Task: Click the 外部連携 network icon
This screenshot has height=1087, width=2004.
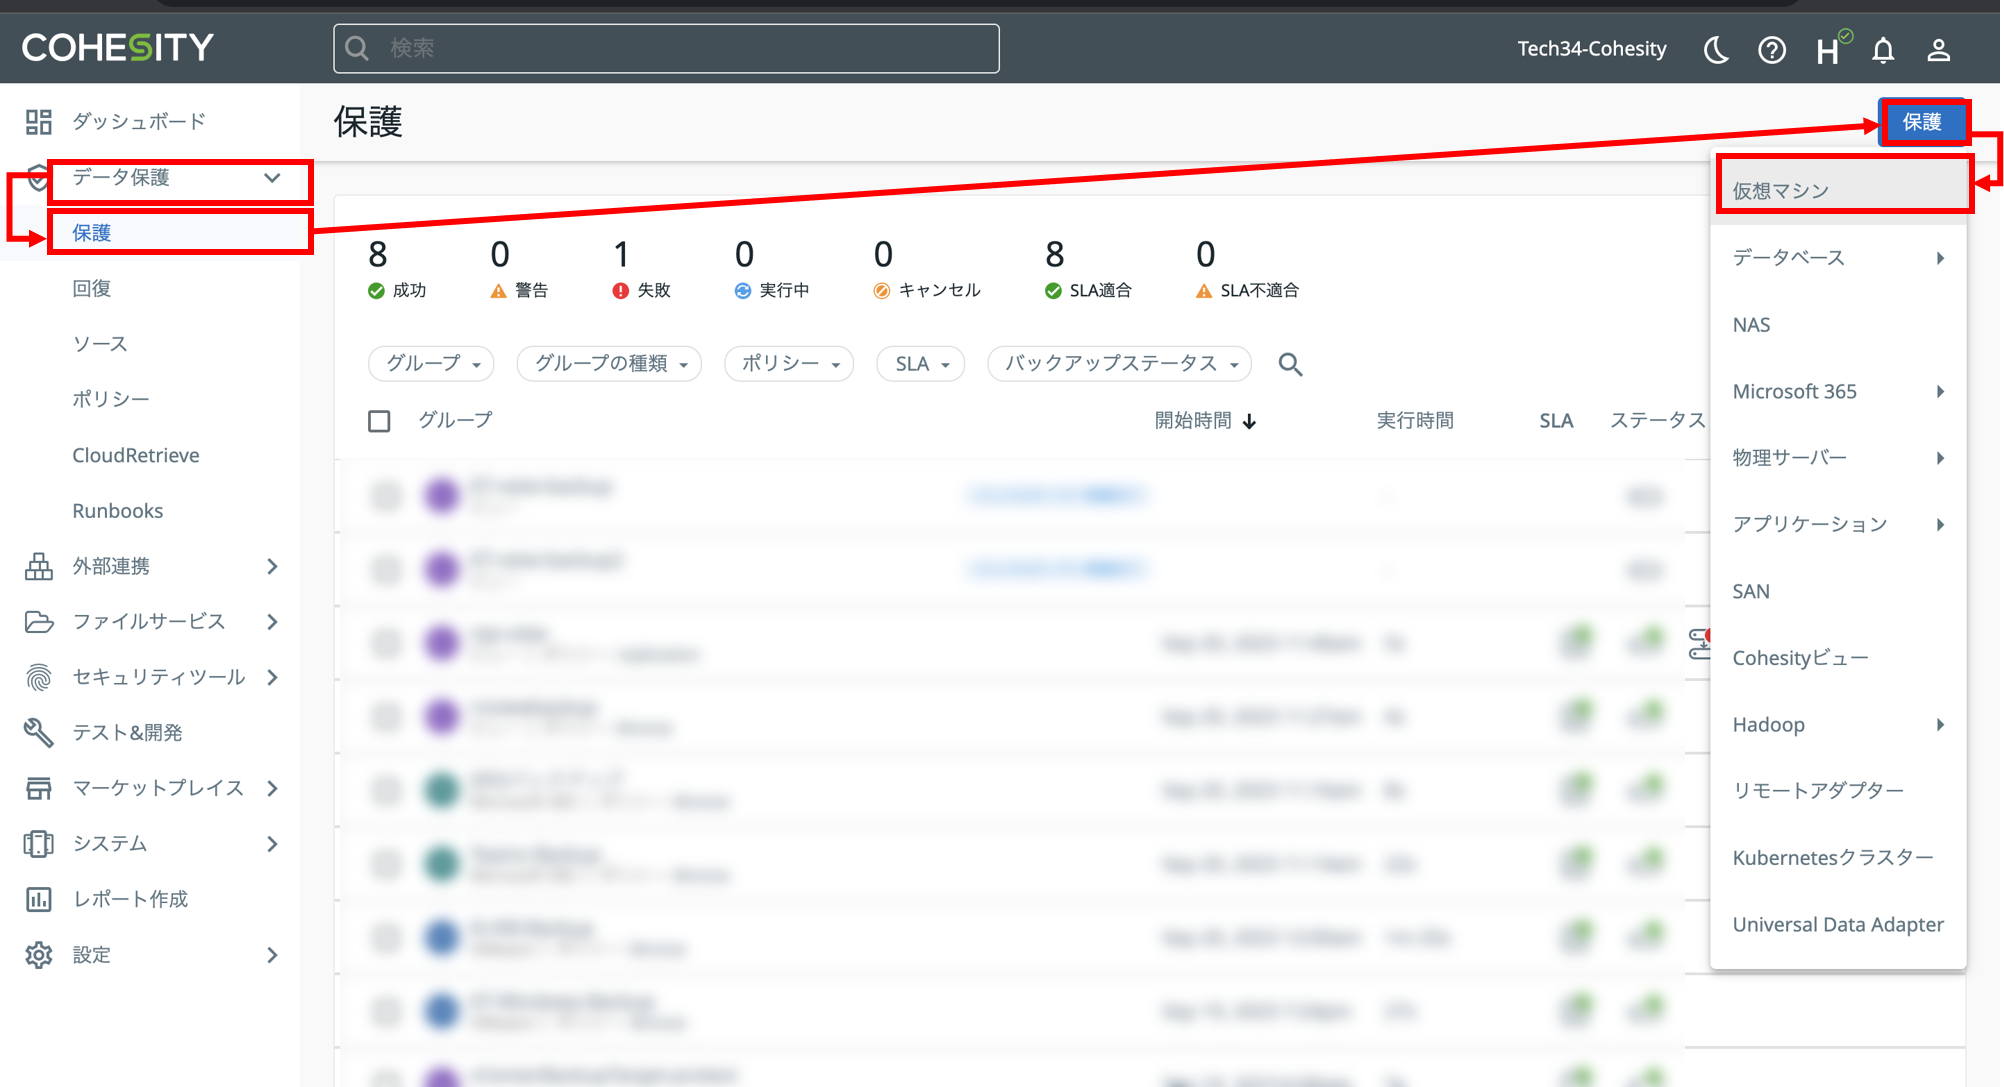Action: (39, 566)
